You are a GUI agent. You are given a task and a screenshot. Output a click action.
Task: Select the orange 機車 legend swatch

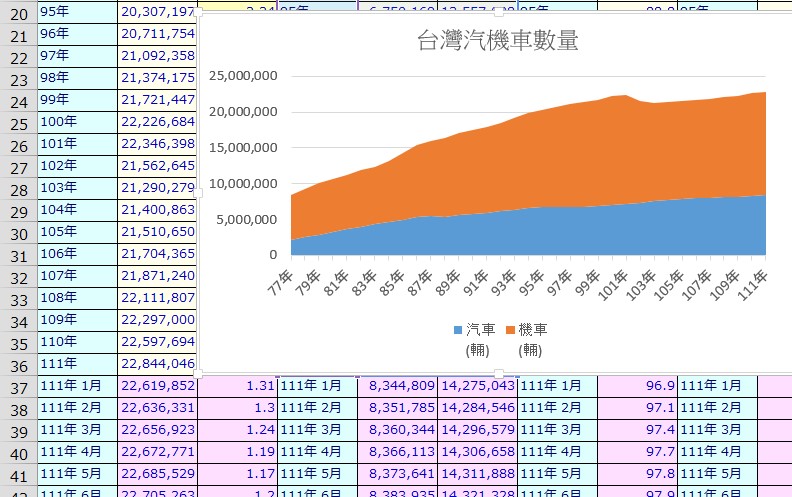pyautogui.click(x=511, y=329)
